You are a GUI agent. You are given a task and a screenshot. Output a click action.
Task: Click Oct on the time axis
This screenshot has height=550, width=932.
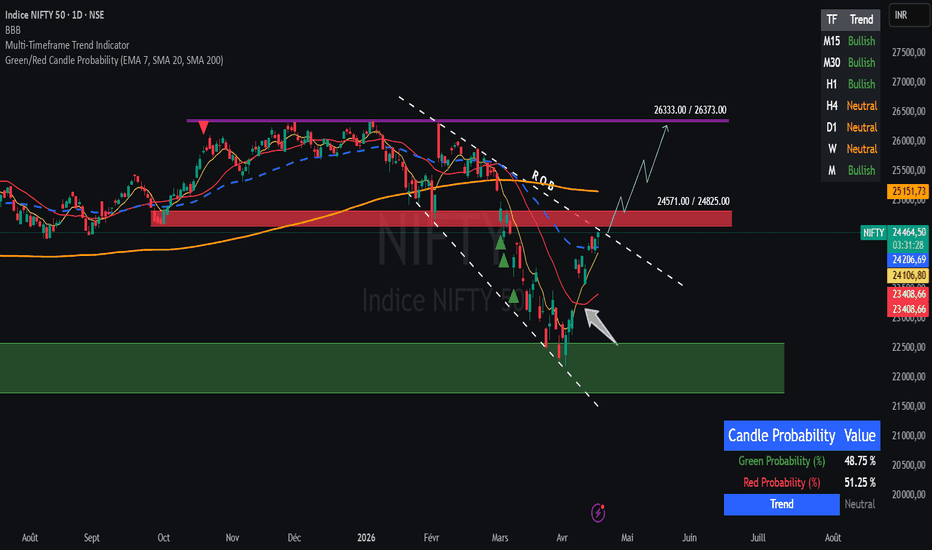pos(163,538)
